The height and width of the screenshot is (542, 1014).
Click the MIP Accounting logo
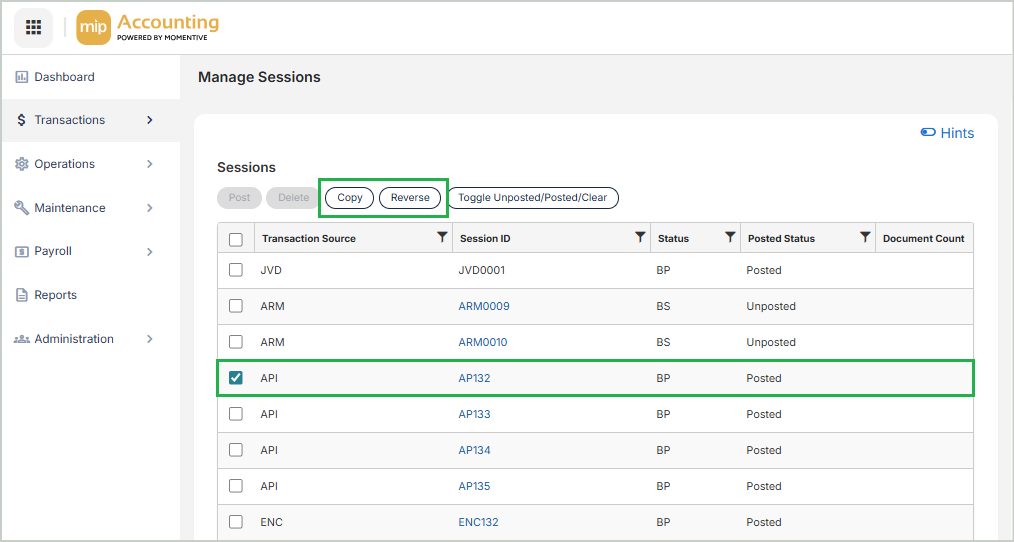[x=148, y=27]
